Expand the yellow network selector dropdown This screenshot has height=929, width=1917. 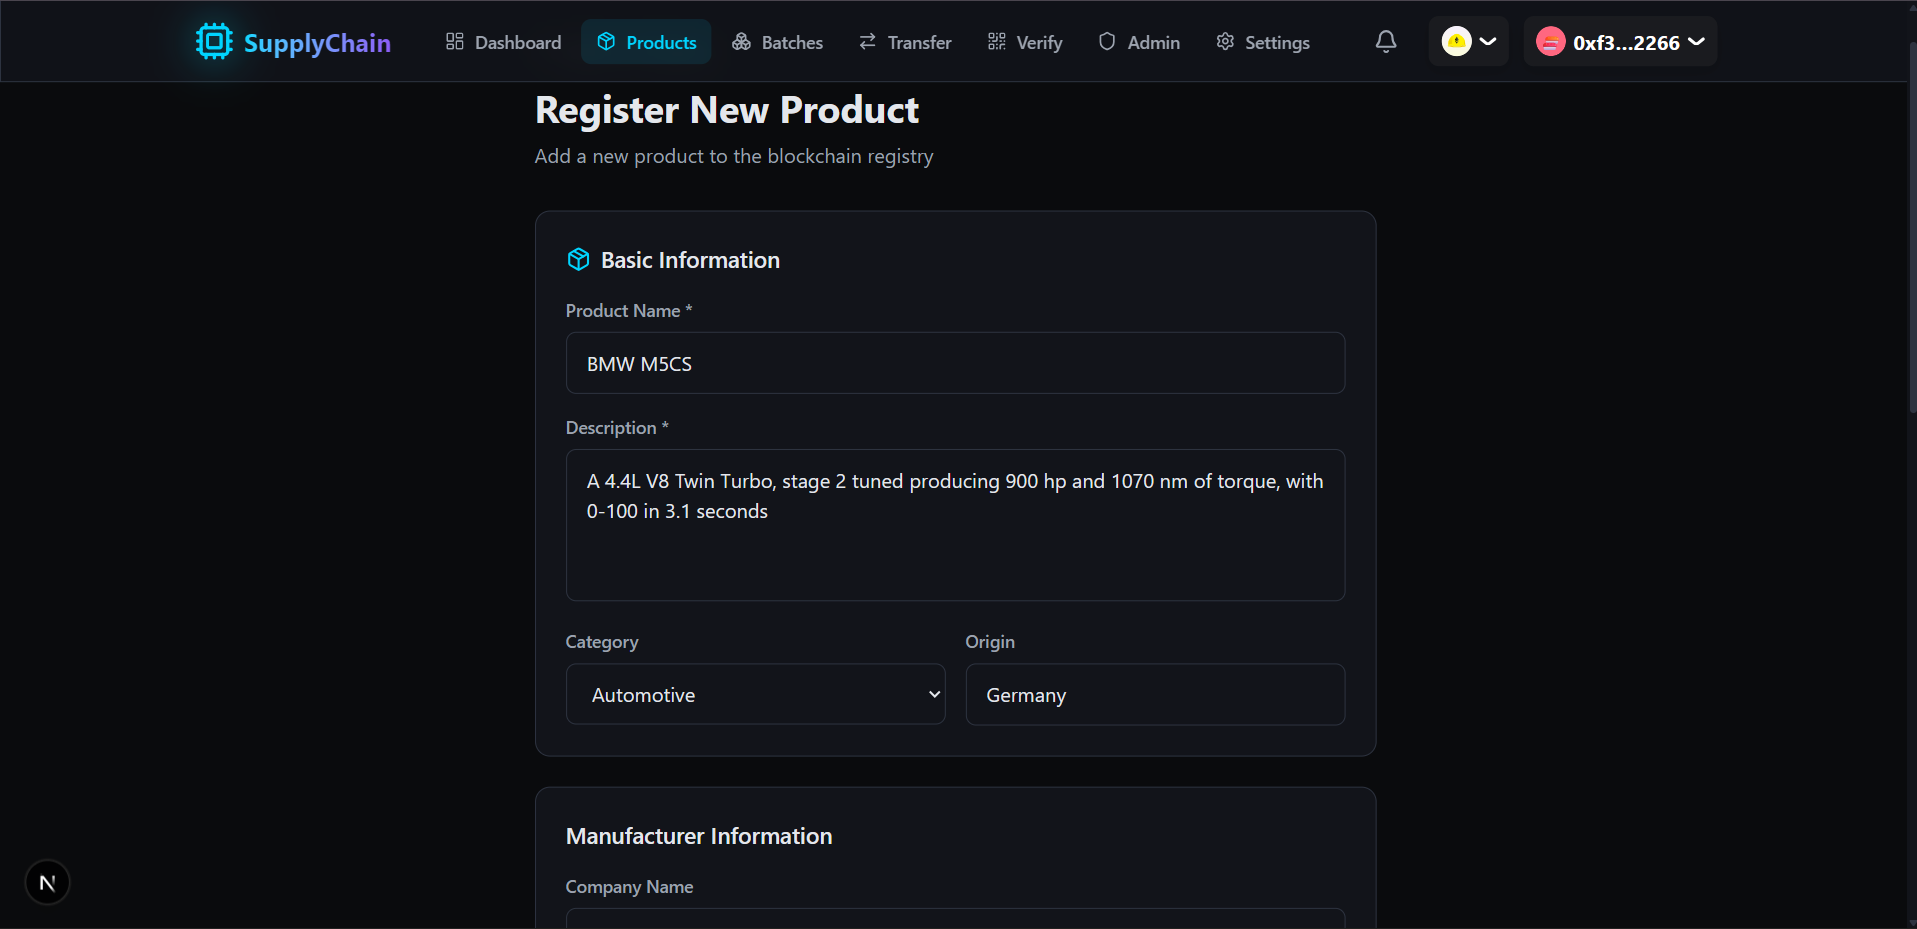click(x=1468, y=41)
